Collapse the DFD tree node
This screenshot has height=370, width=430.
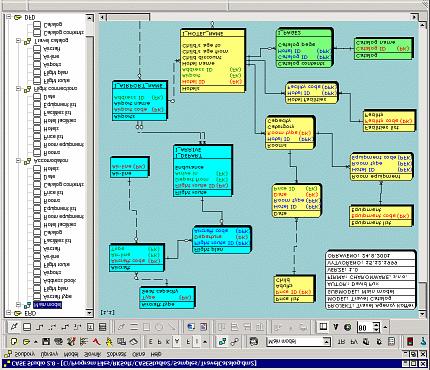[x=9, y=17]
